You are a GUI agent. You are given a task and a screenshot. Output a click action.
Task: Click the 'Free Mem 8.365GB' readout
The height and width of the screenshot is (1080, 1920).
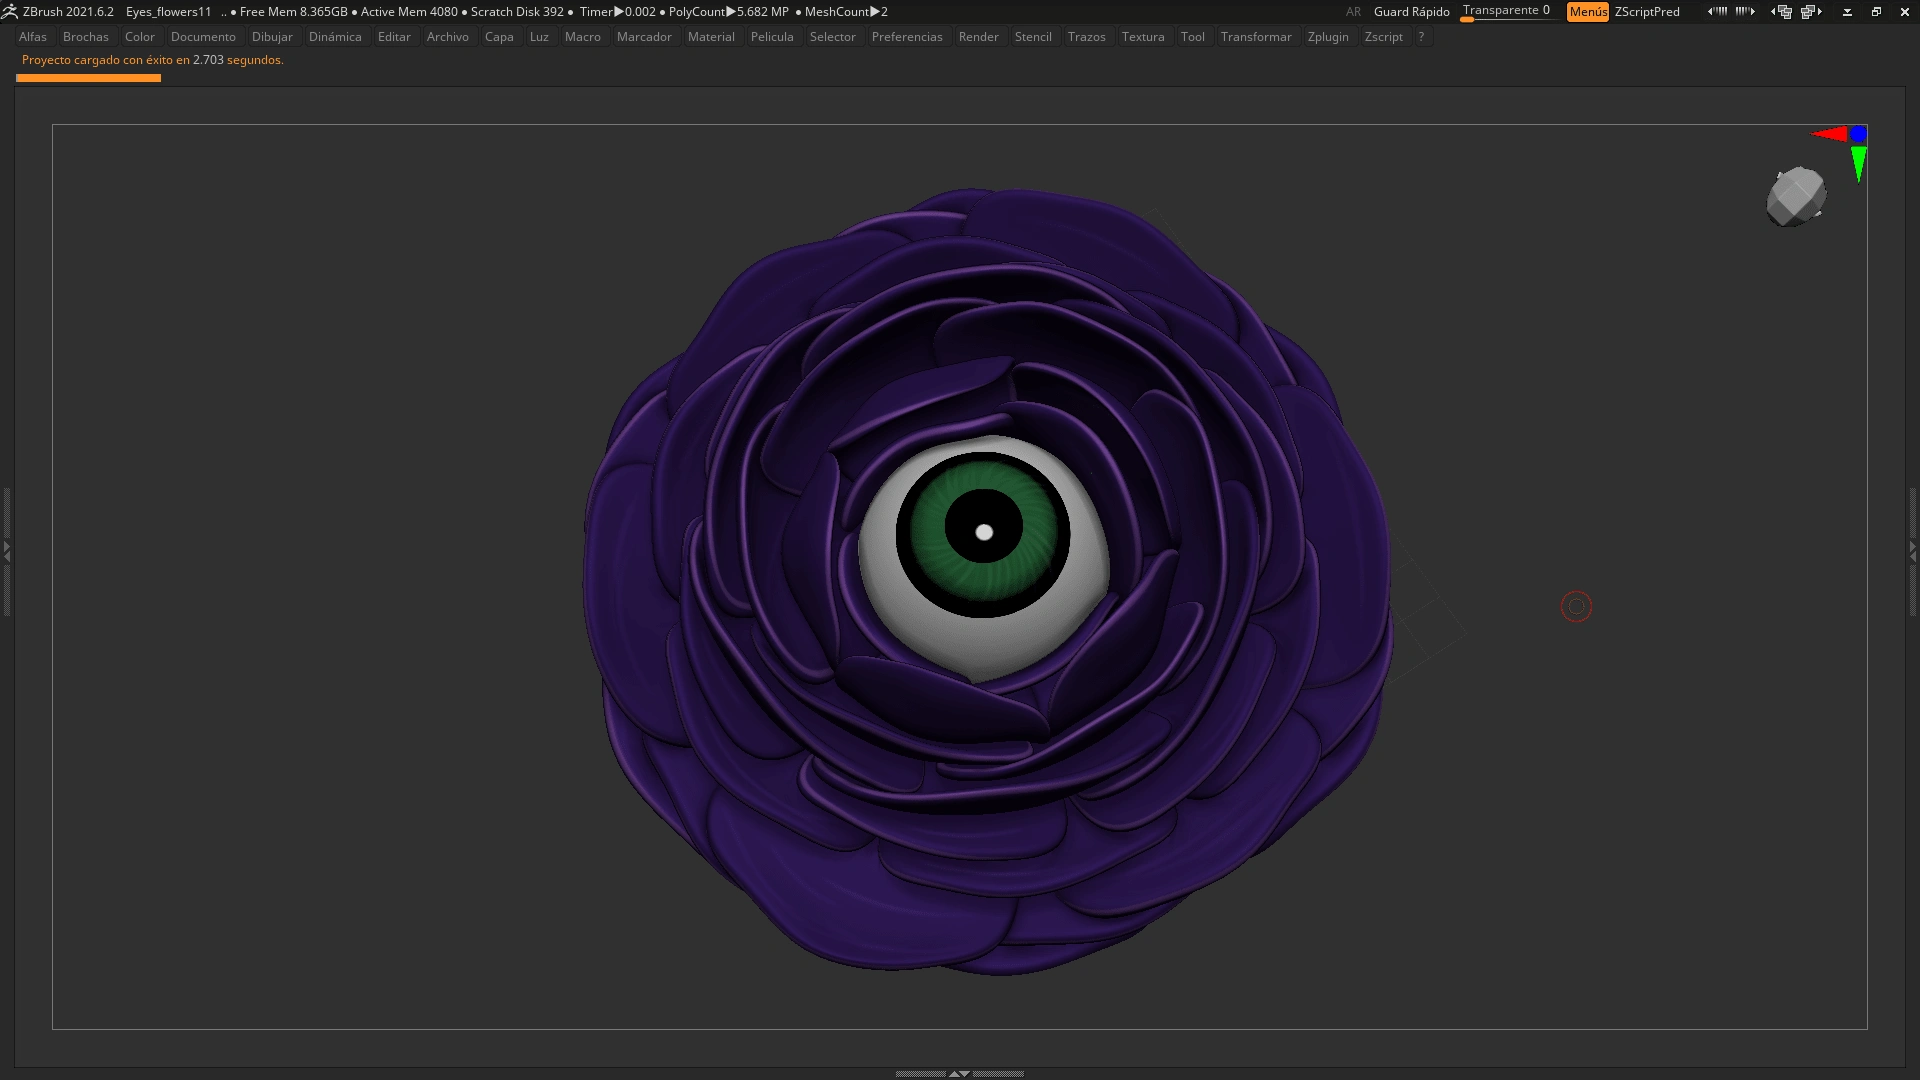293,12
